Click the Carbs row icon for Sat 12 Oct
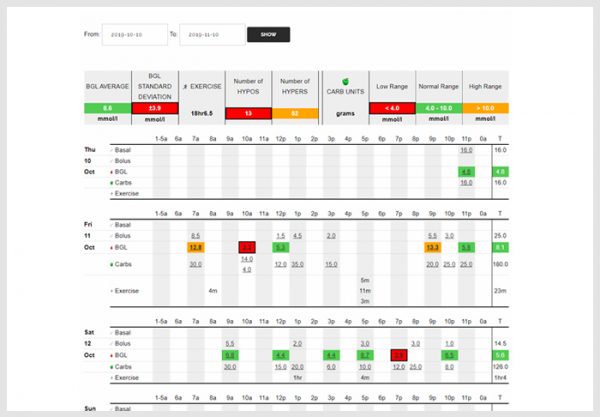The width and height of the screenshot is (600, 417). (x=112, y=367)
